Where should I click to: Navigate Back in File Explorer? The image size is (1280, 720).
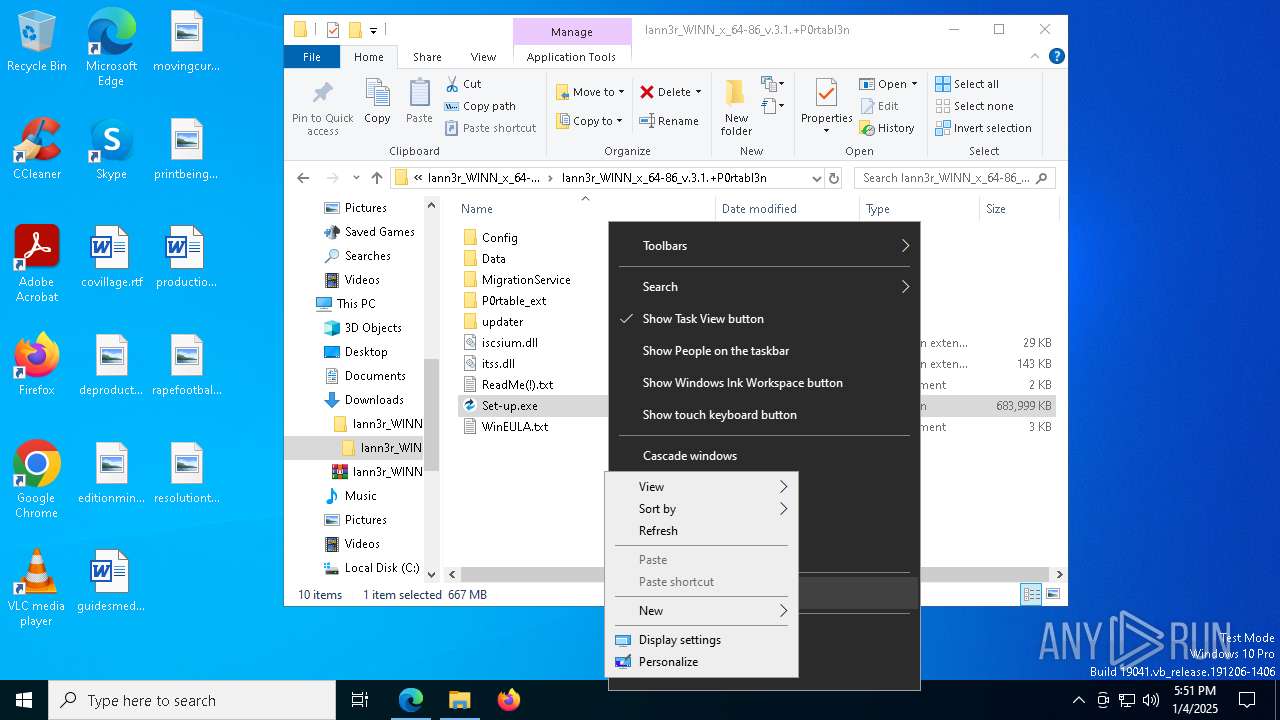point(303,178)
